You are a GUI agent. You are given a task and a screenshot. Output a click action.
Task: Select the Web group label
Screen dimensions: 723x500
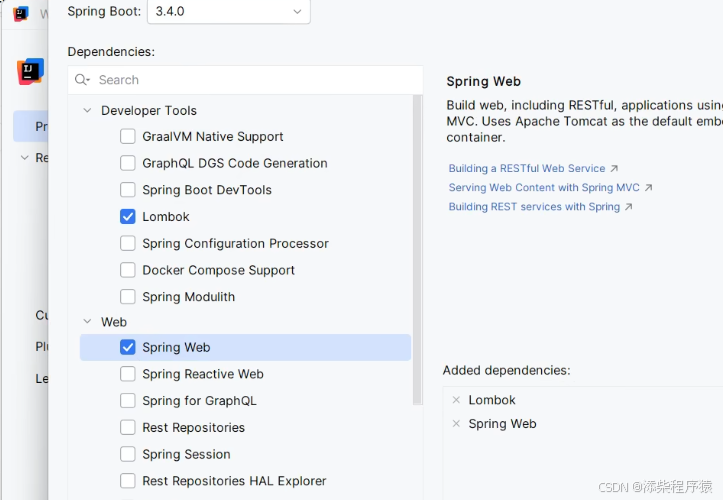coord(114,321)
